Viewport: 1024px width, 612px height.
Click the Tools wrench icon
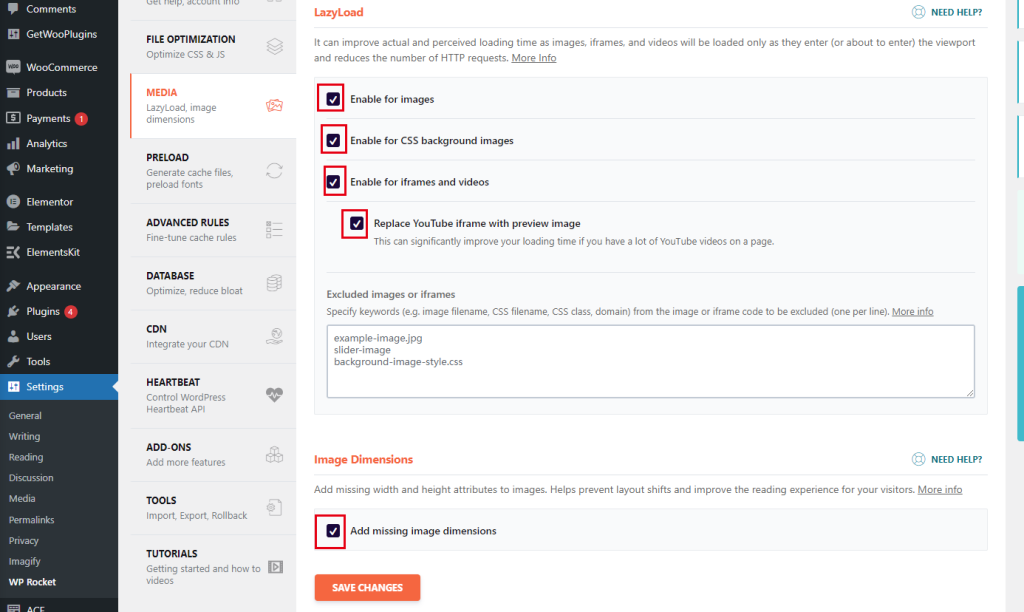(x=13, y=361)
